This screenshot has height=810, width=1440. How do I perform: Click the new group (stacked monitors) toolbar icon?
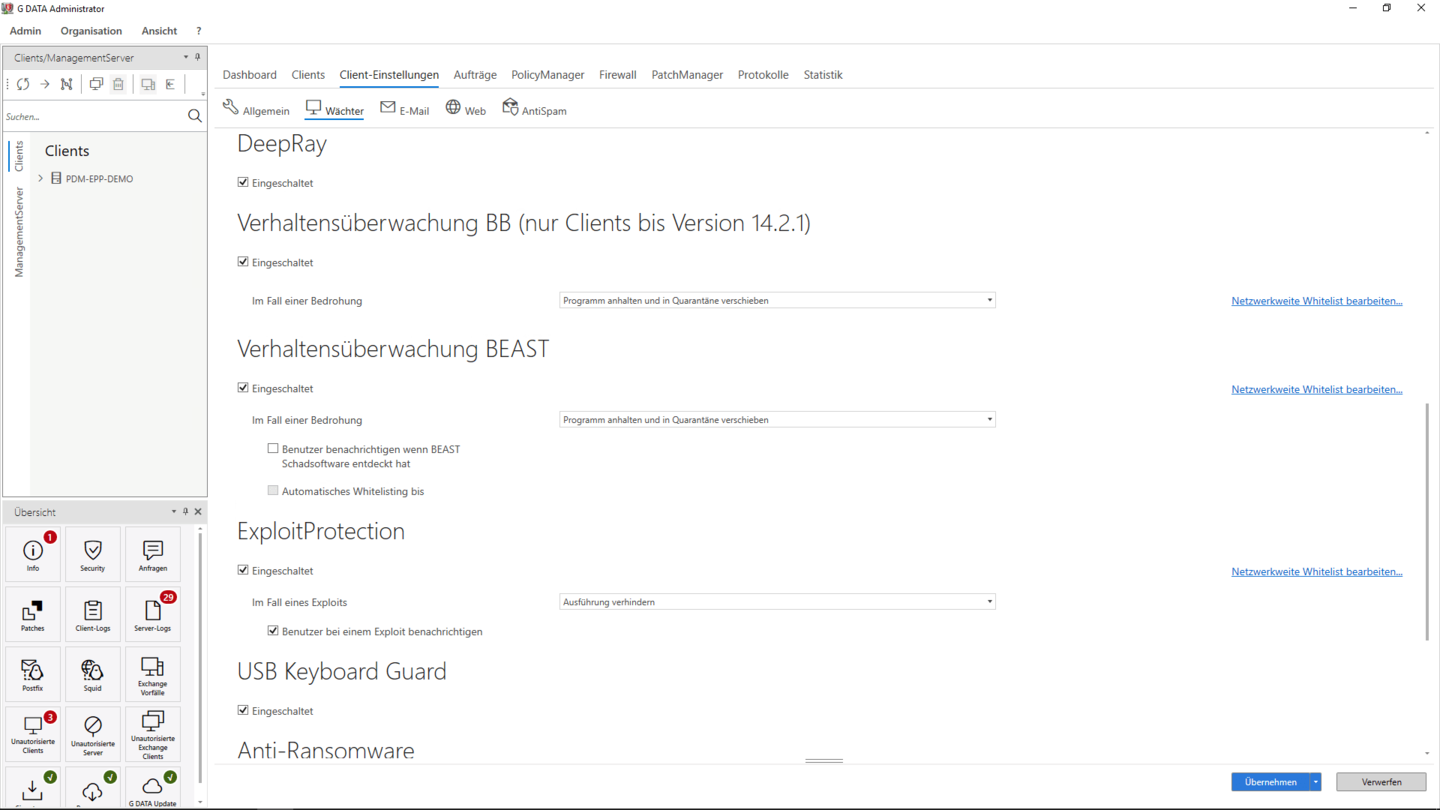coord(96,84)
